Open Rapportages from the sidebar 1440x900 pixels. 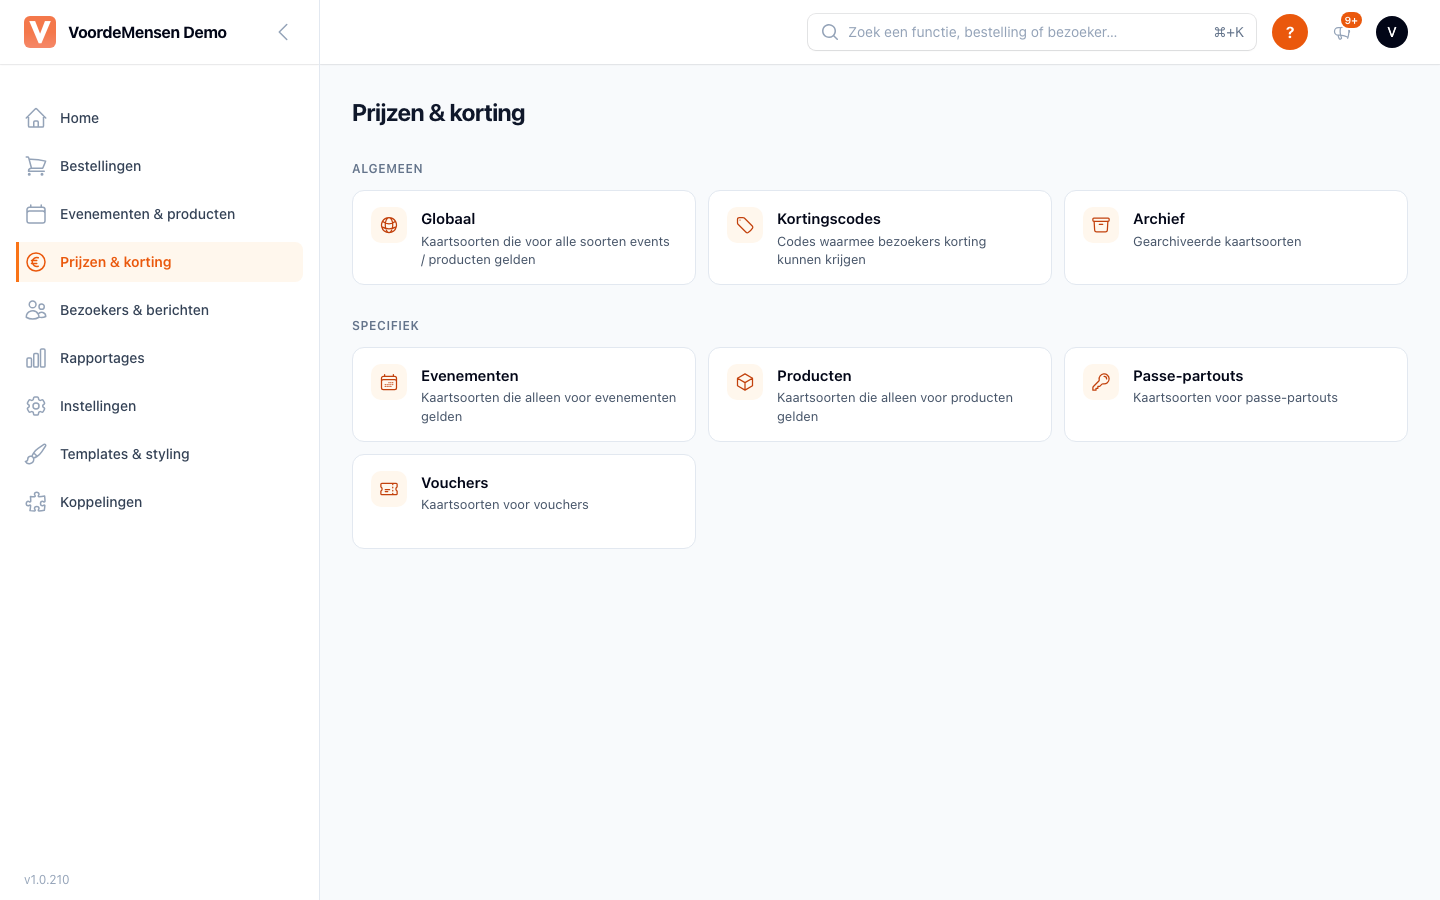(x=160, y=358)
